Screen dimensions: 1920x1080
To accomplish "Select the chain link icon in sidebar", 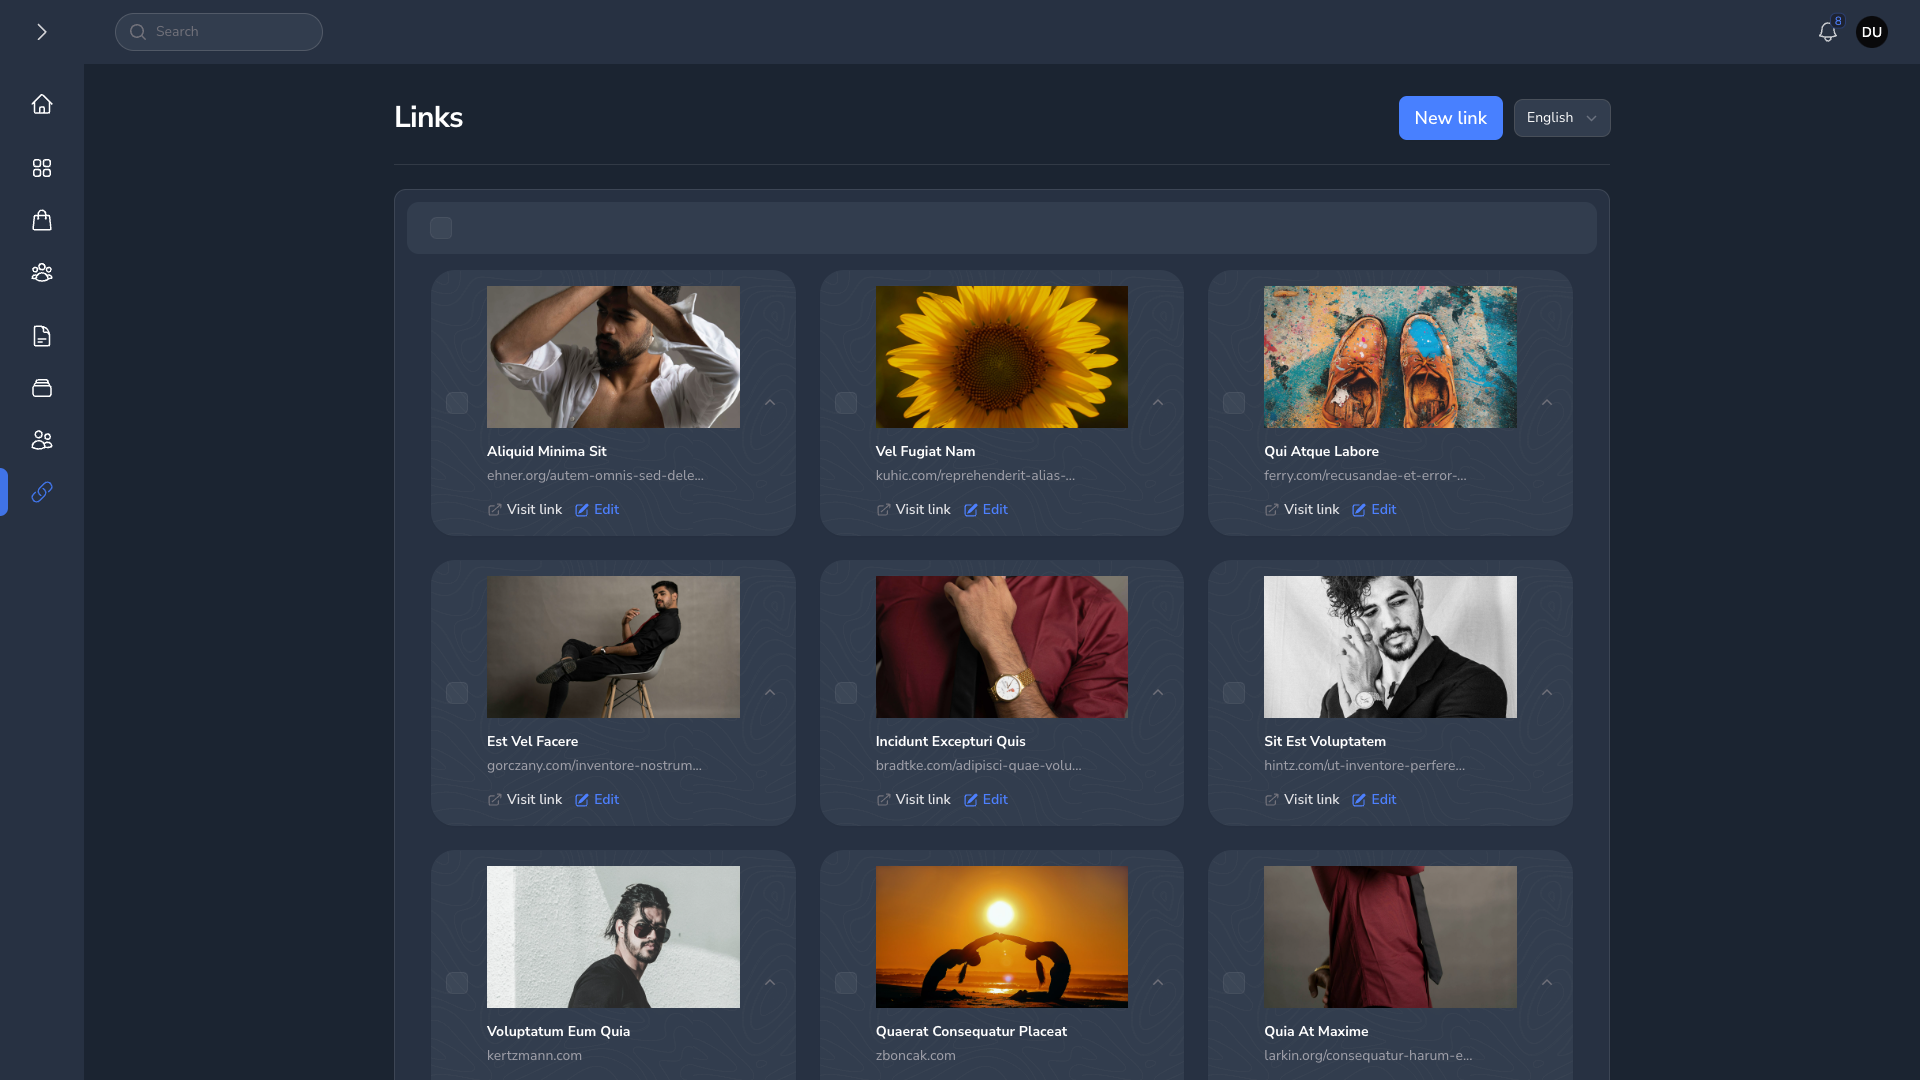I will [x=41, y=492].
